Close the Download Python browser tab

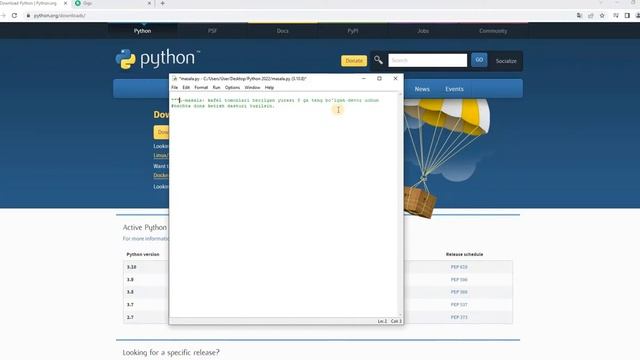(65, 3)
